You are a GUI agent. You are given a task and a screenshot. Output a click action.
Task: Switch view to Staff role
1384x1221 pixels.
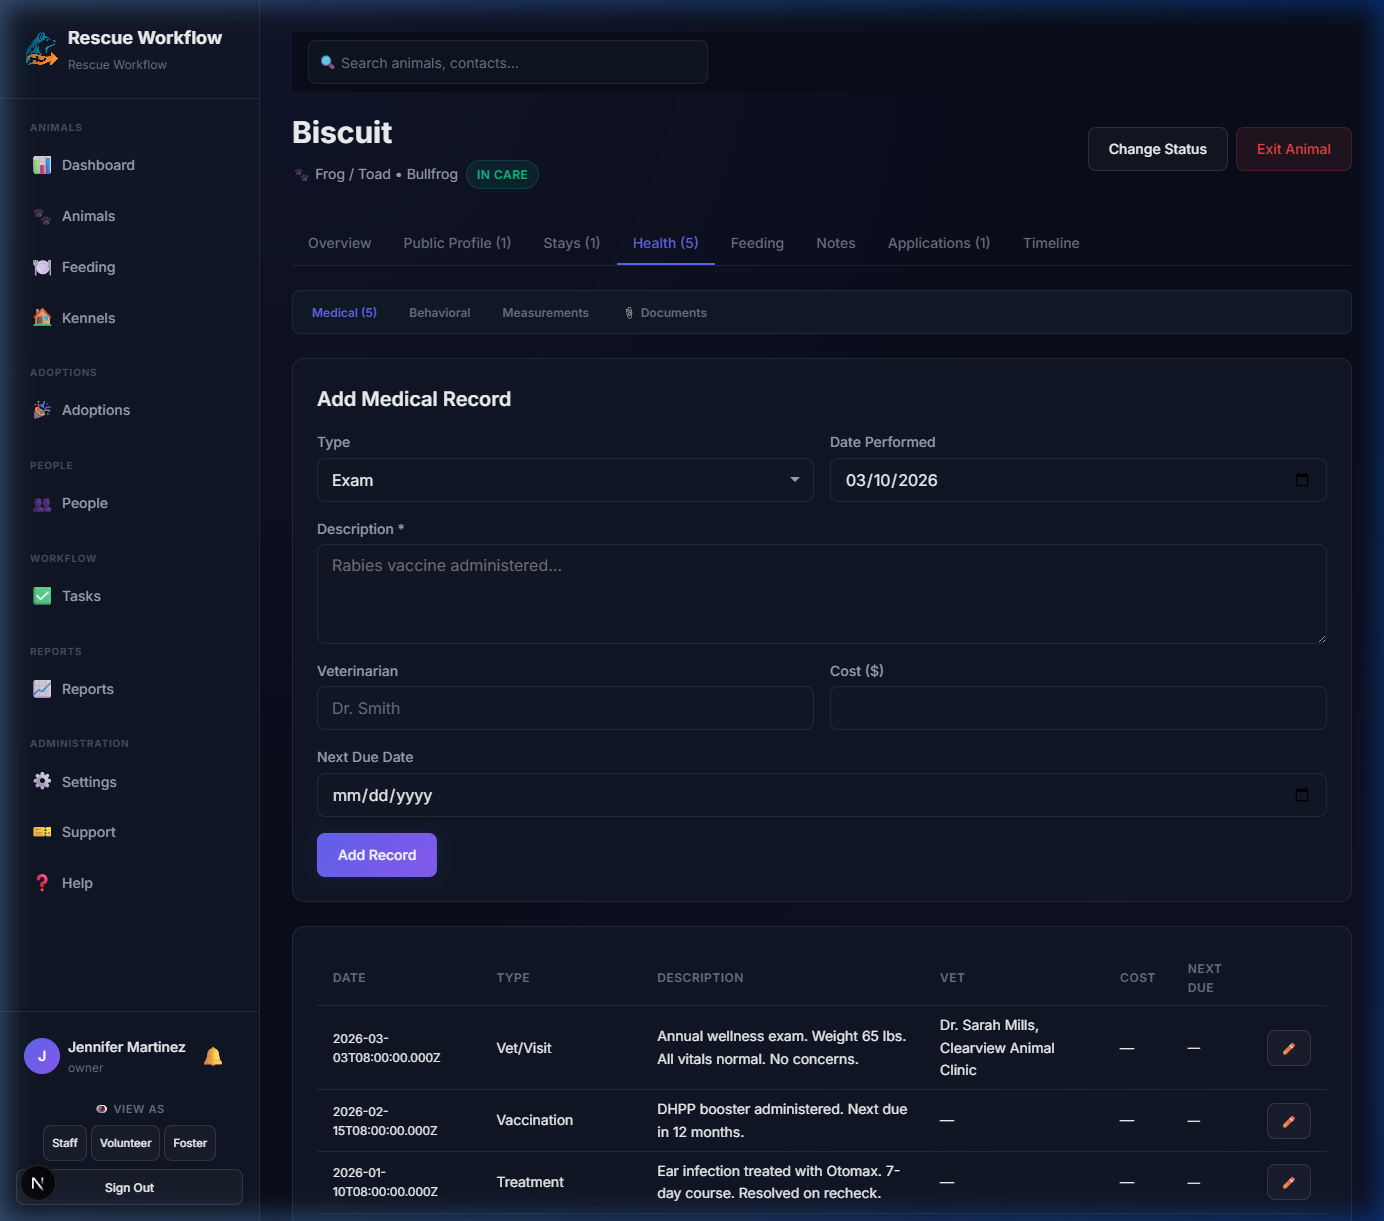[65, 1143]
